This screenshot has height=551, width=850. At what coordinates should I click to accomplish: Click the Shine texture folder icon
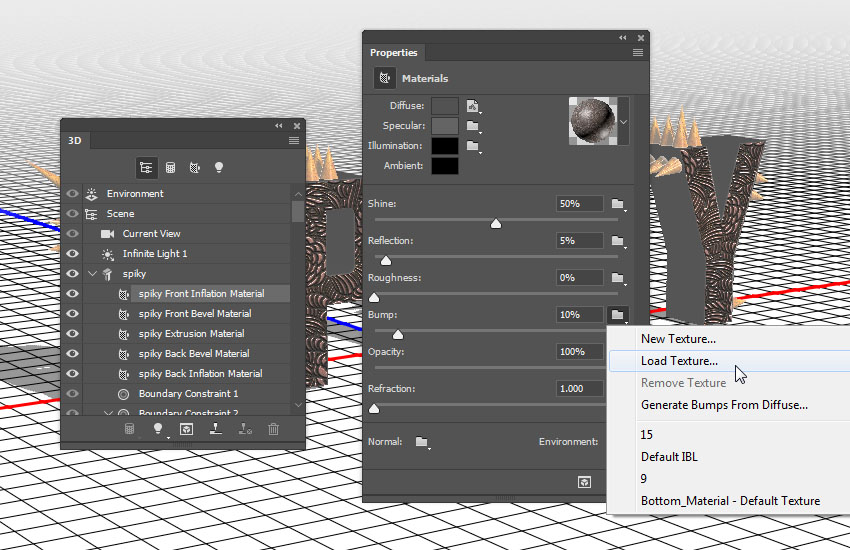tap(618, 204)
